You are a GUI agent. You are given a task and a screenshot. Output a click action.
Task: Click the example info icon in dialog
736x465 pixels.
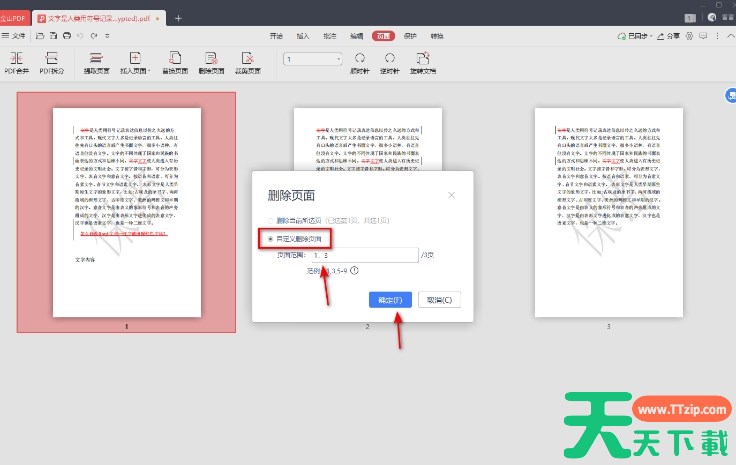click(x=354, y=271)
